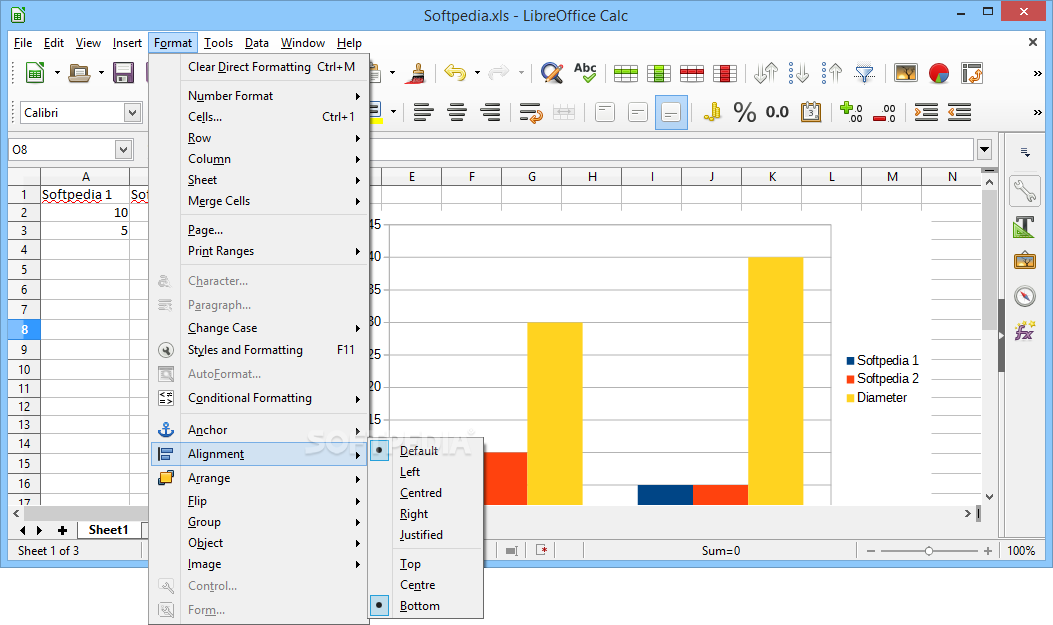Open sidebar Properties wrench icon

[1025, 191]
